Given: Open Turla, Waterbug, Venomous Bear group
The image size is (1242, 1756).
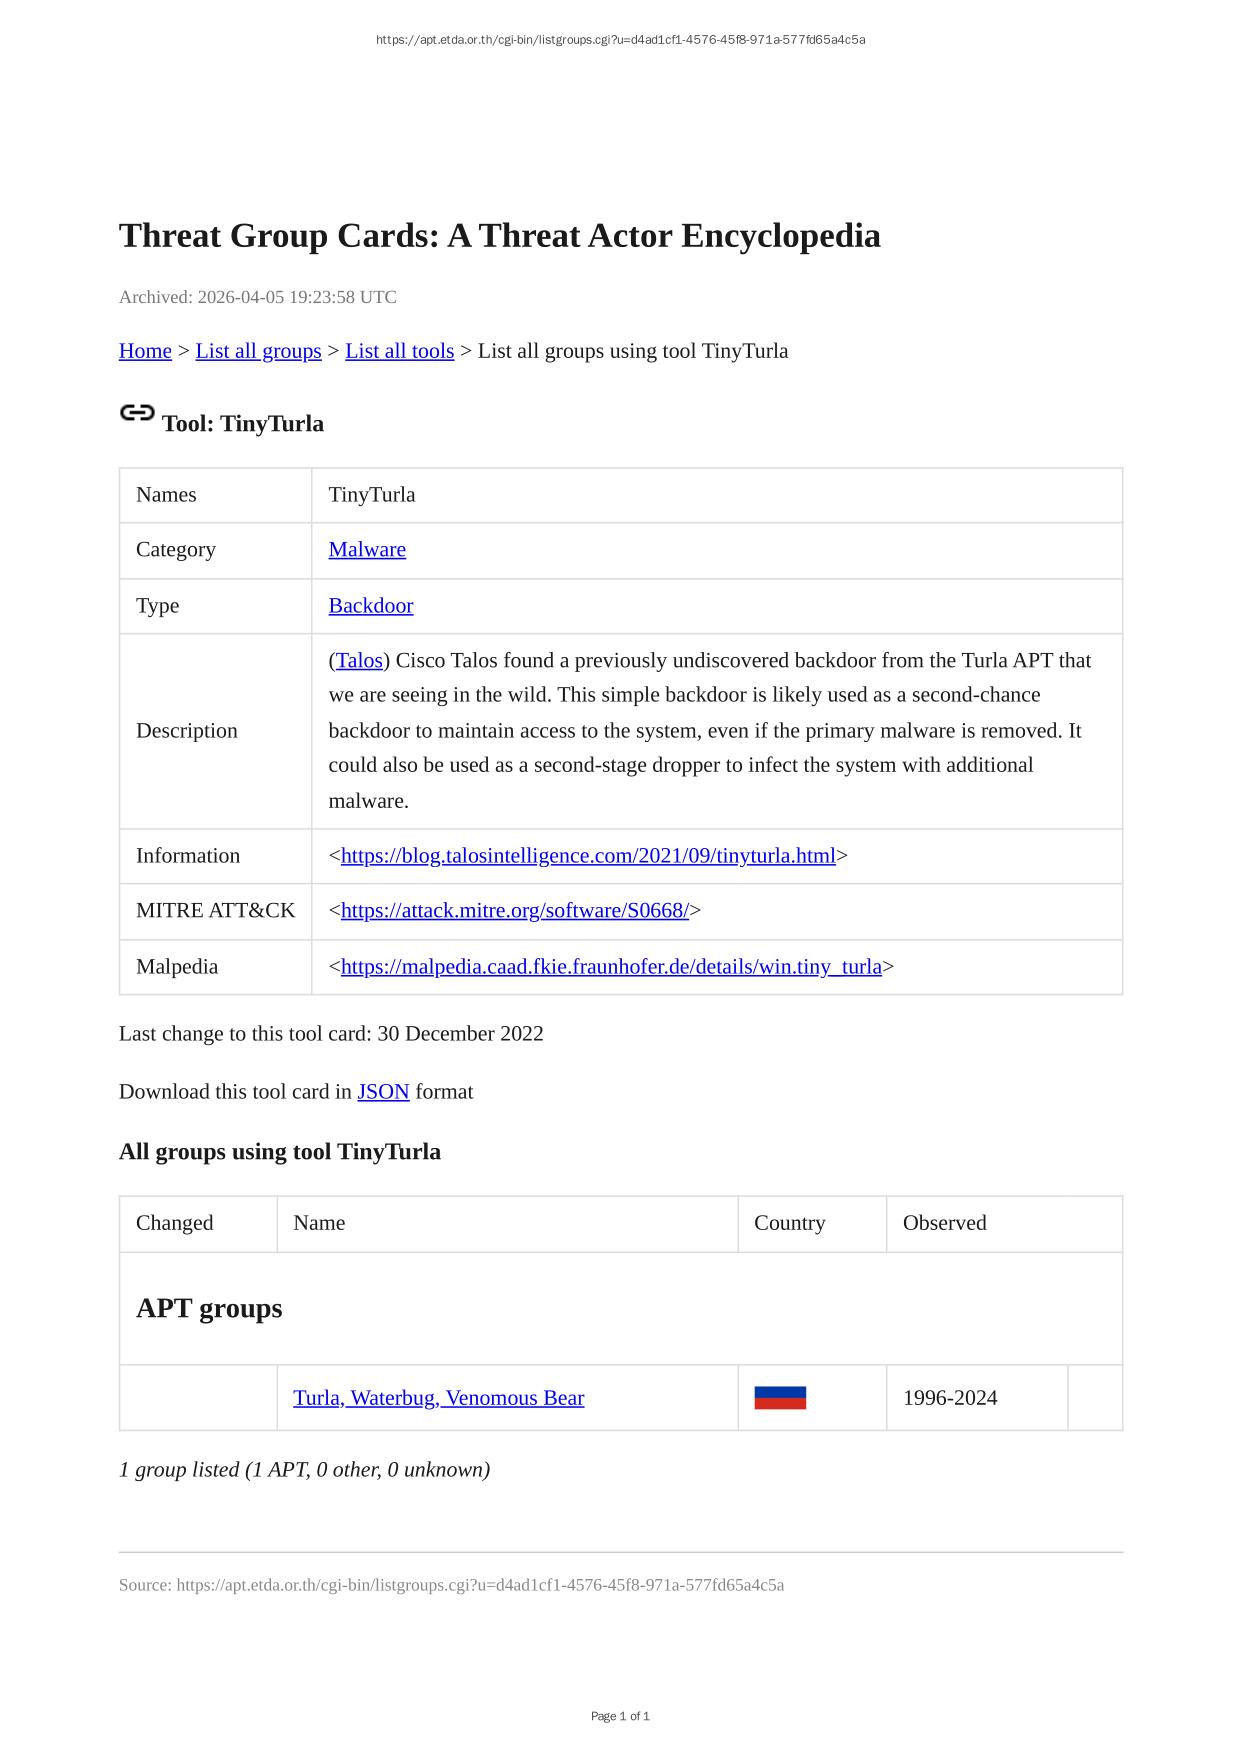Looking at the screenshot, I should pos(438,1398).
